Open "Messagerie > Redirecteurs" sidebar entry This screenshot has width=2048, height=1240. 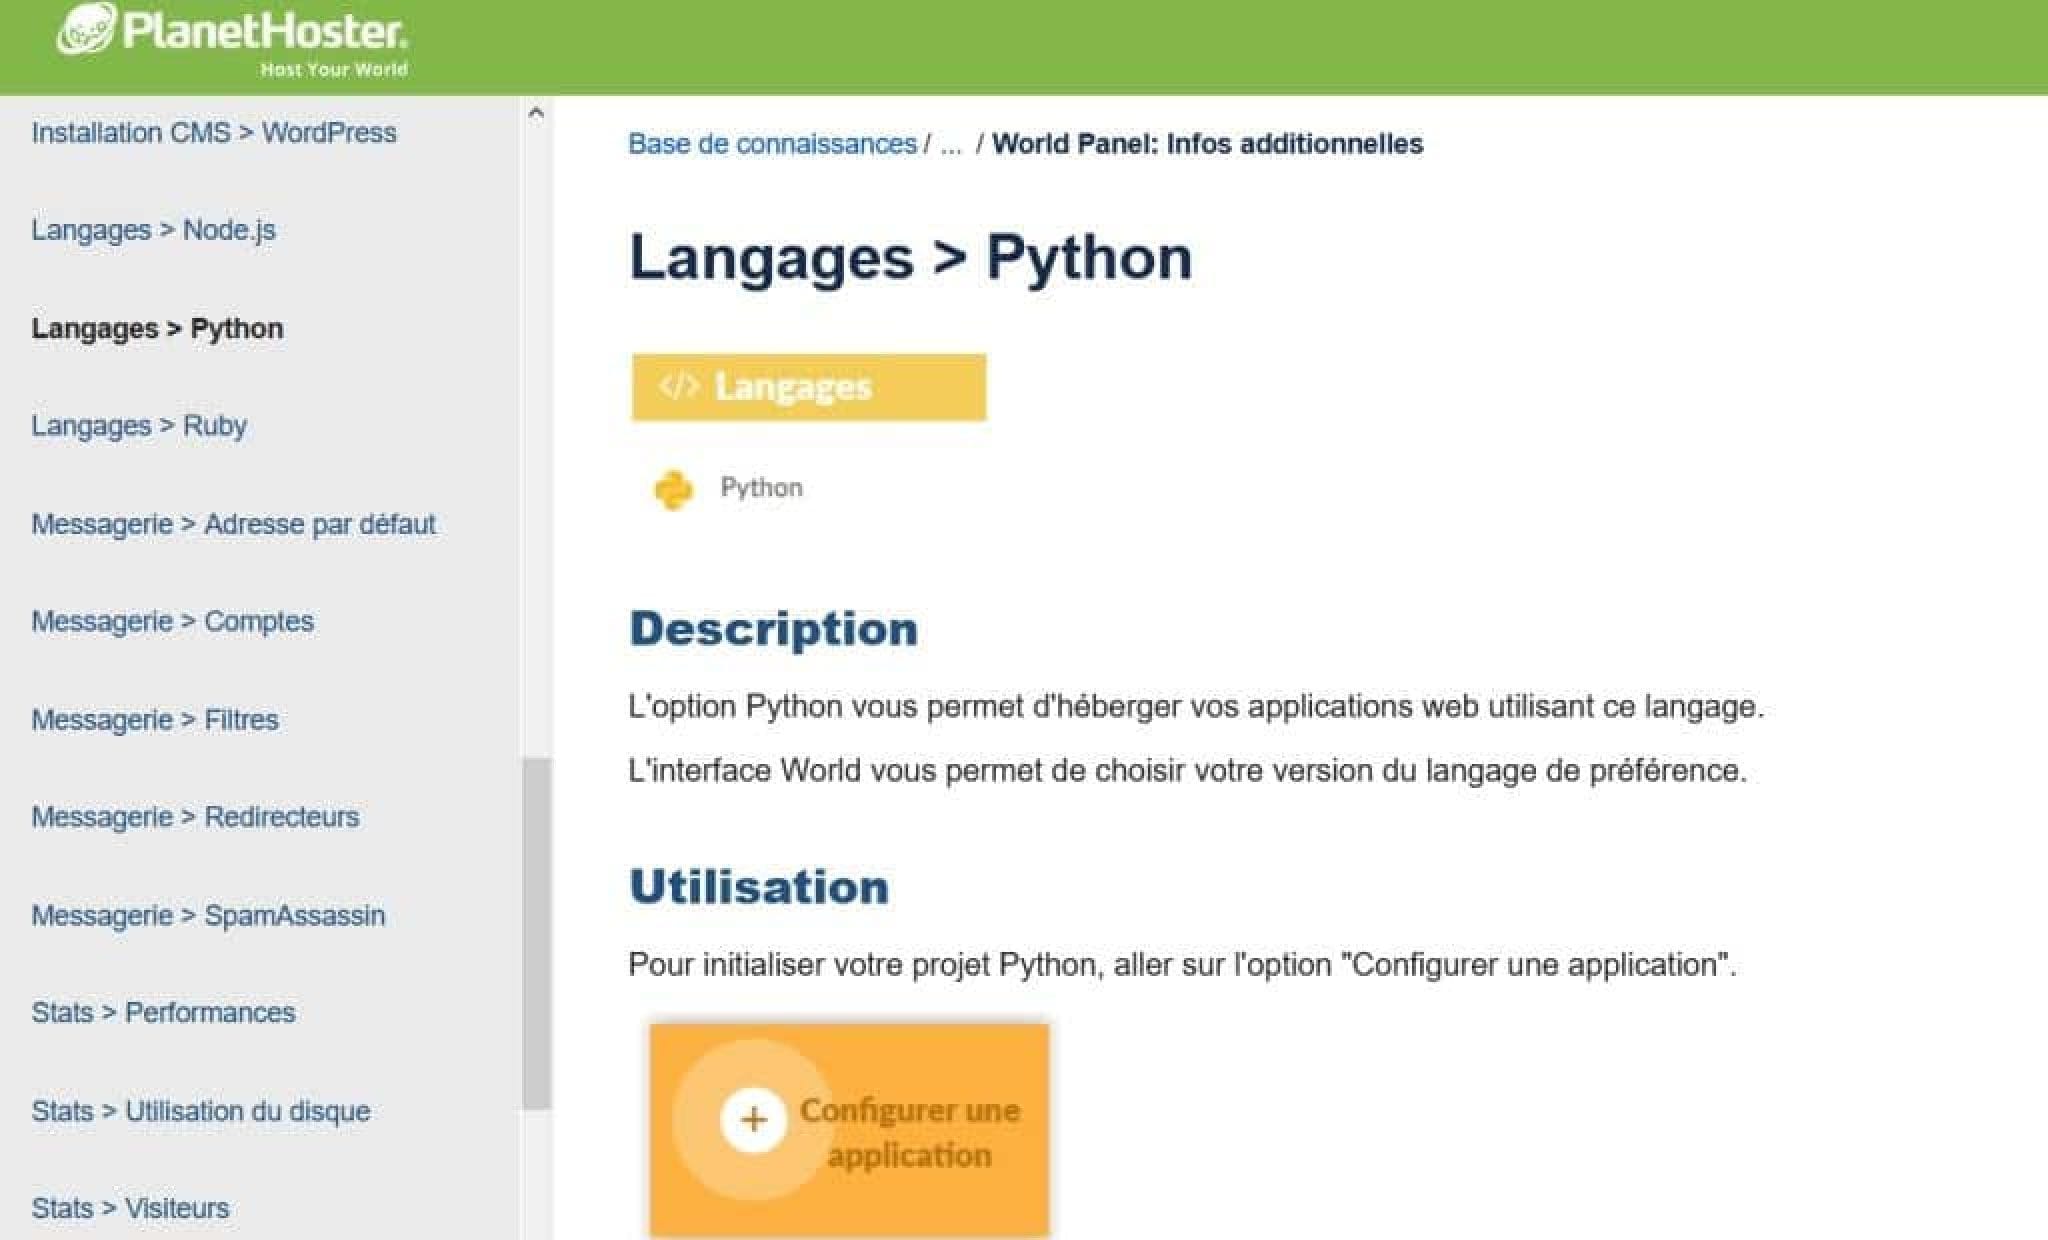(x=196, y=816)
